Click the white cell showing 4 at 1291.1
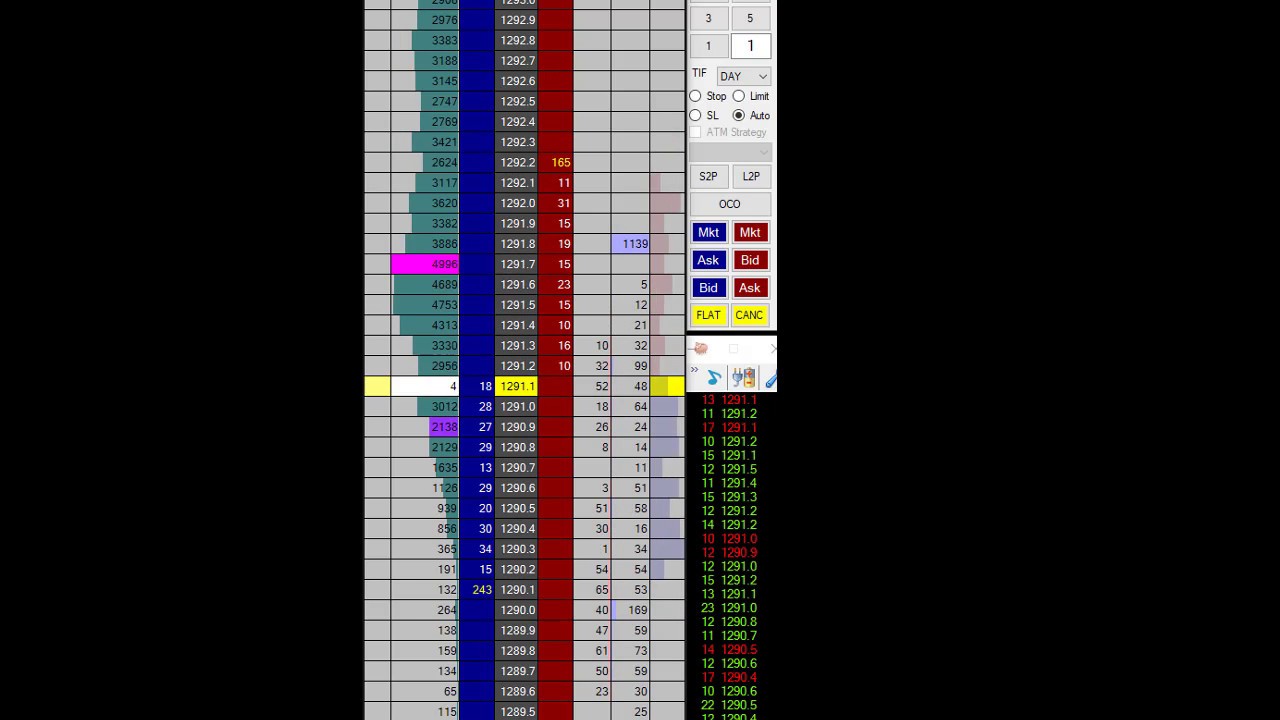 click(425, 386)
